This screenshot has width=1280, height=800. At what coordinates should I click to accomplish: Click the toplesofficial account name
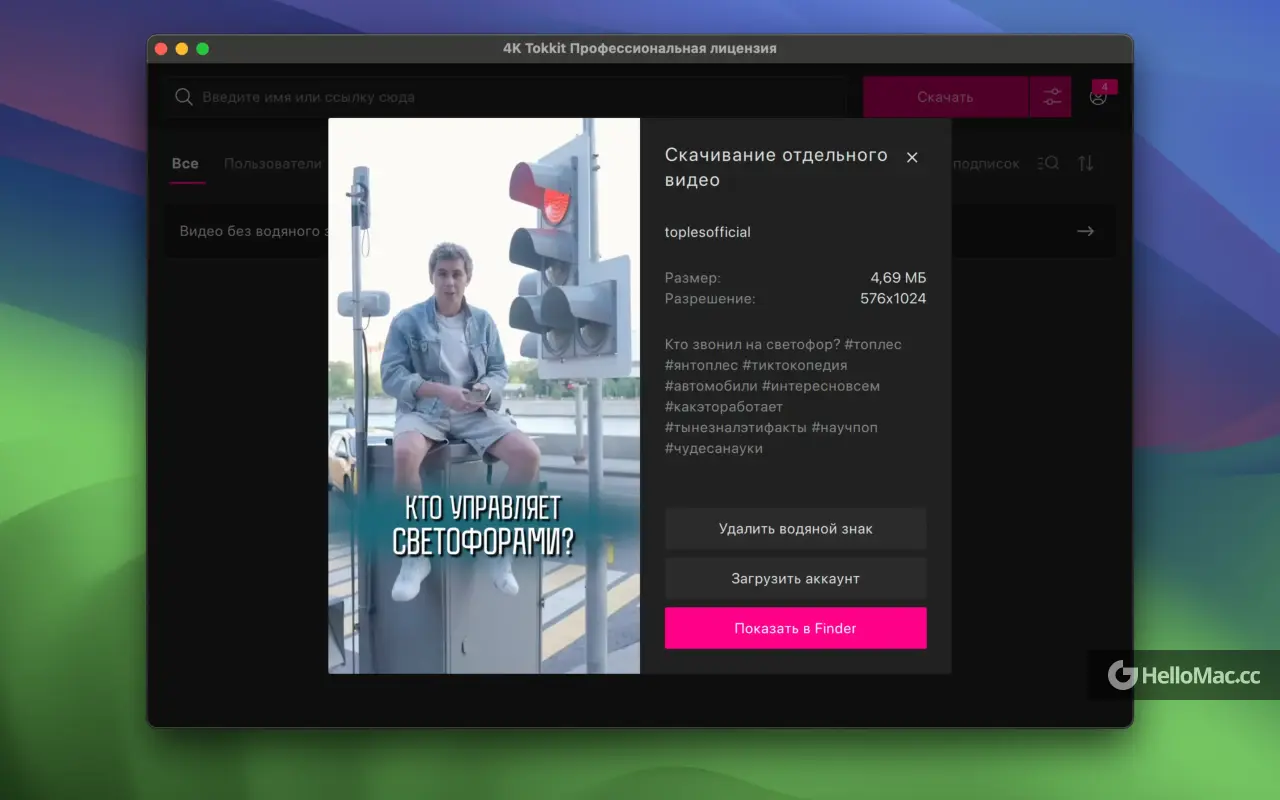coord(708,232)
